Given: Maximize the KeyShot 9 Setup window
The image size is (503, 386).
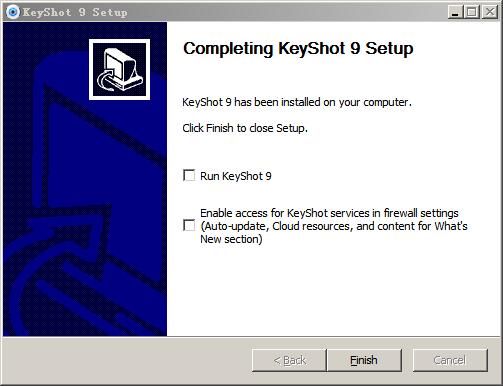Looking at the screenshot, I should click(472, 12).
